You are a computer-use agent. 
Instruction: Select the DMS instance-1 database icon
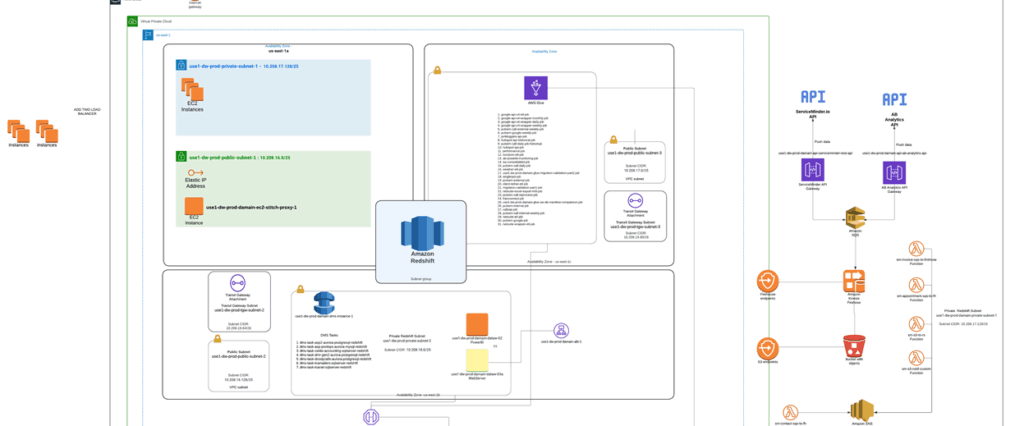324,303
